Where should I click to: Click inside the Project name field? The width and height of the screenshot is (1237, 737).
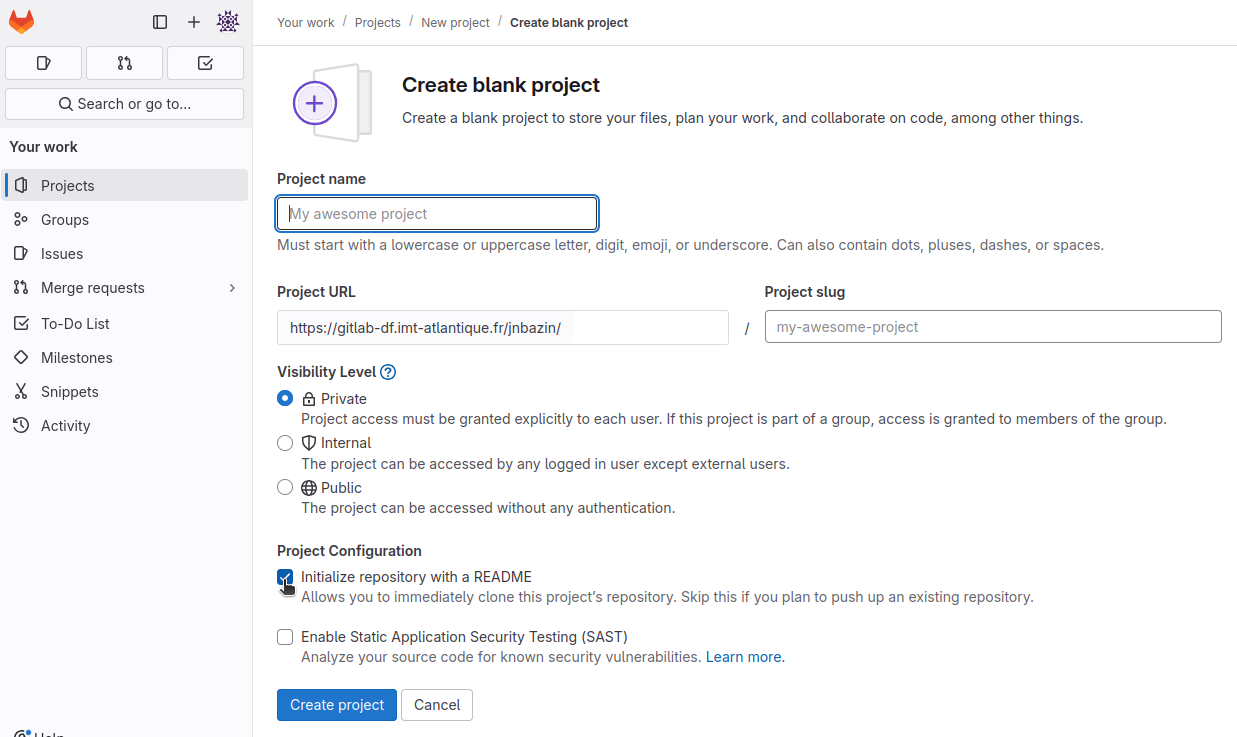437,213
